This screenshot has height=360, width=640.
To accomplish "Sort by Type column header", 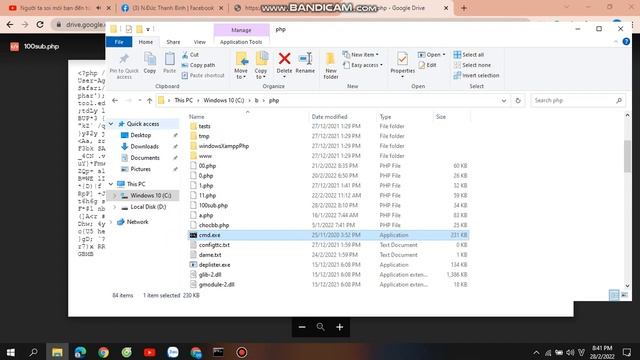I will pyautogui.click(x=385, y=117).
